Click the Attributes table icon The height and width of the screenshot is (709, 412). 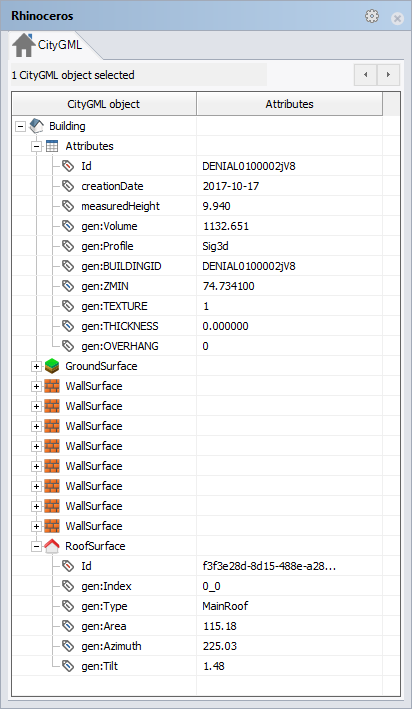click(x=52, y=146)
